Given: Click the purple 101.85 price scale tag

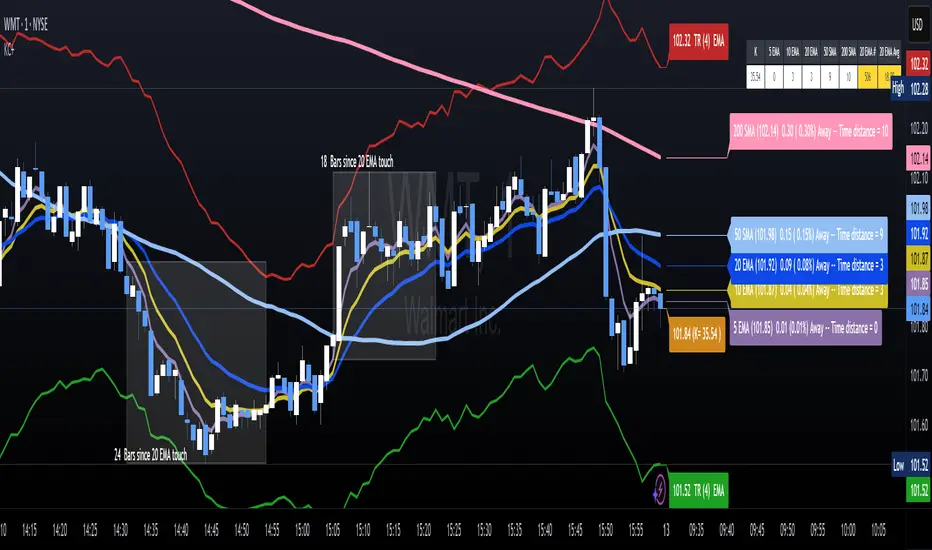Looking at the screenshot, I should click(x=918, y=284).
